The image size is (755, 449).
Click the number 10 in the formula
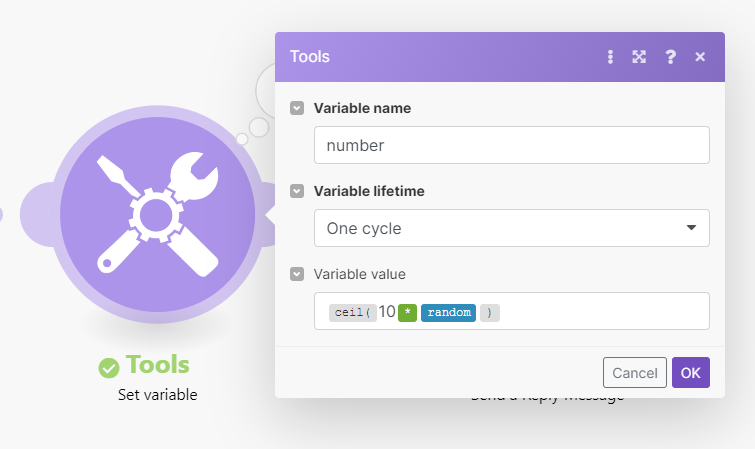(387, 312)
